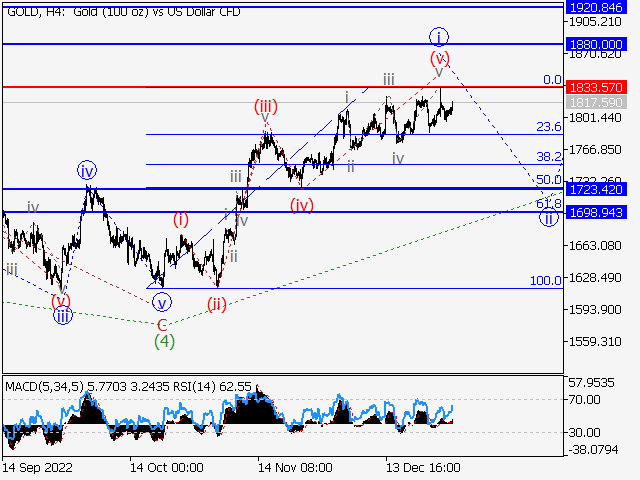
Task: Click the 1905.210 price axis value
Action: pos(595,22)
